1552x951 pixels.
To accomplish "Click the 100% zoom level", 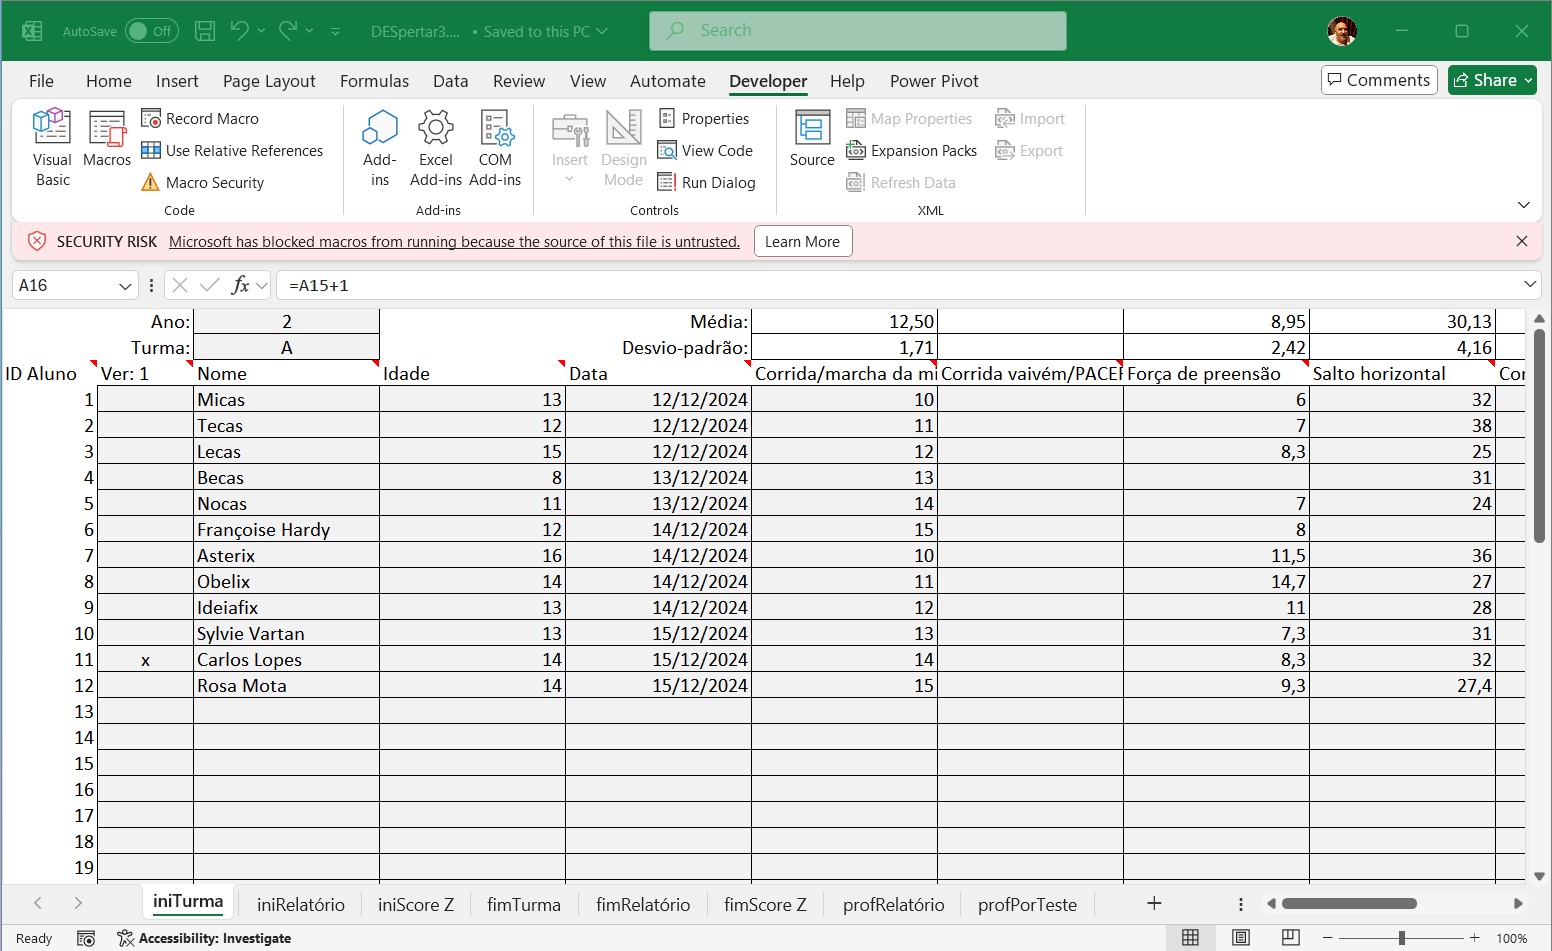I will (x=1511, y=938).
